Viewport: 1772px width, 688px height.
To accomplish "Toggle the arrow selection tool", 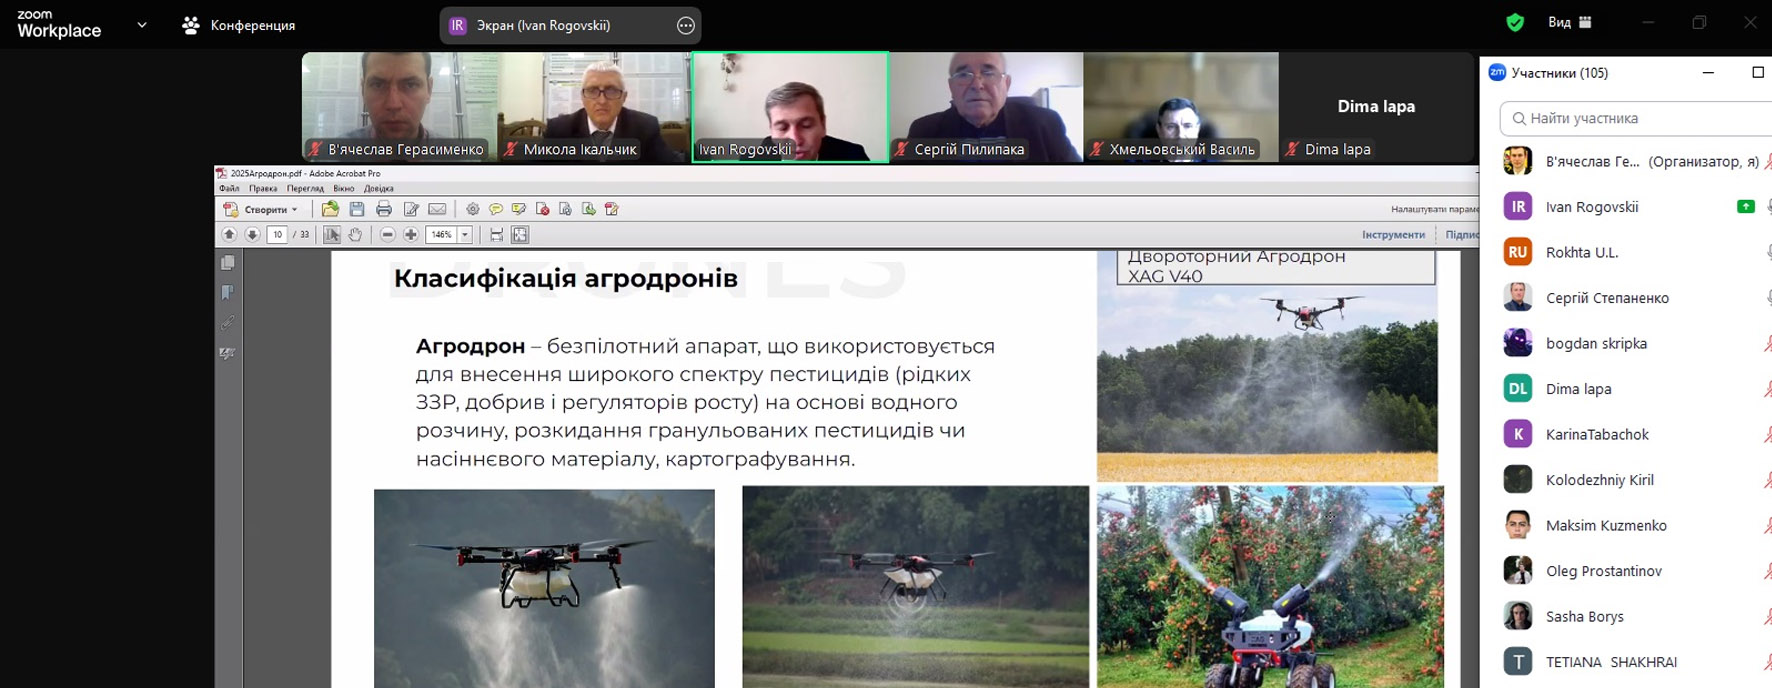I will 331,235.
